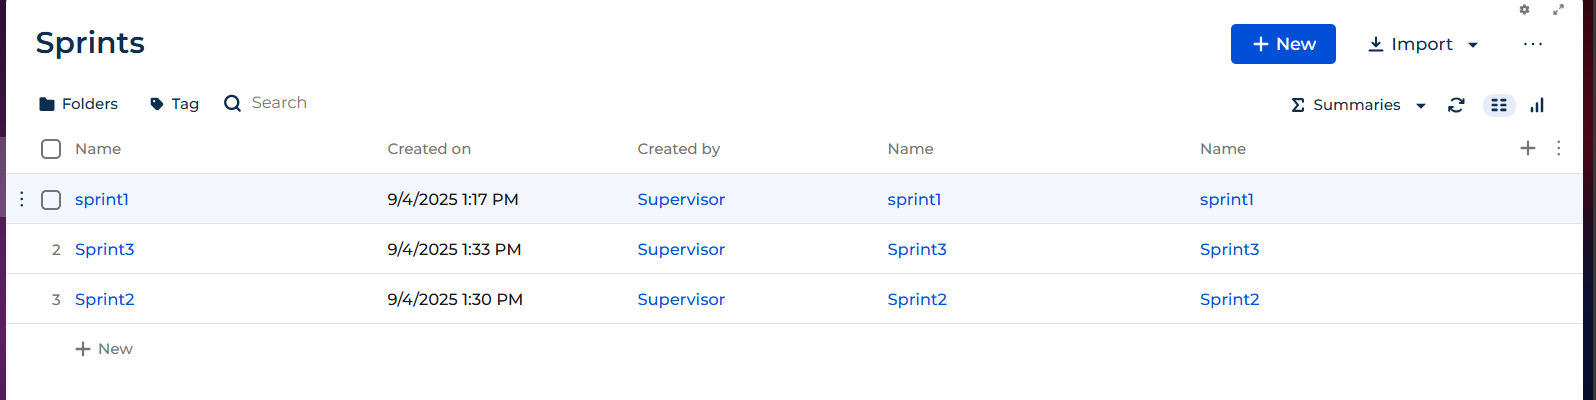Sort by Created by column header

[679, 149]
